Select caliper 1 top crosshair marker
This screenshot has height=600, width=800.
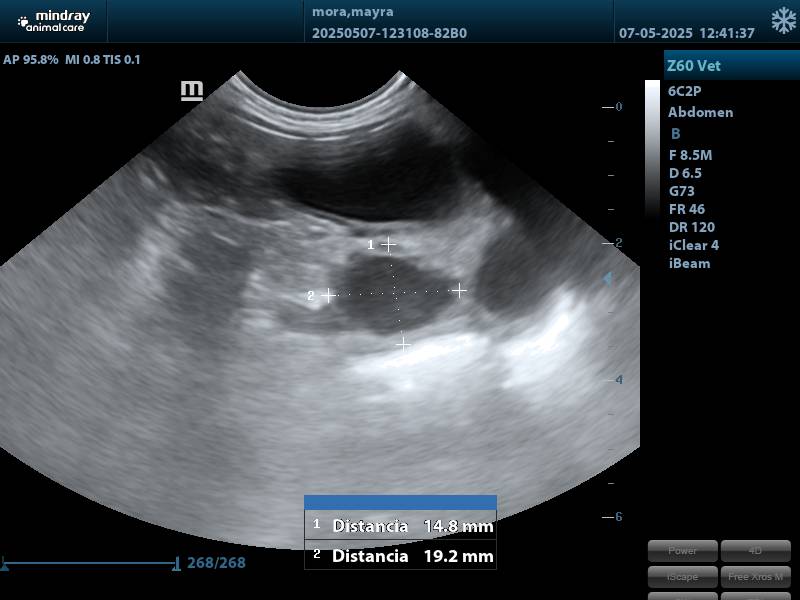point(389,244)
